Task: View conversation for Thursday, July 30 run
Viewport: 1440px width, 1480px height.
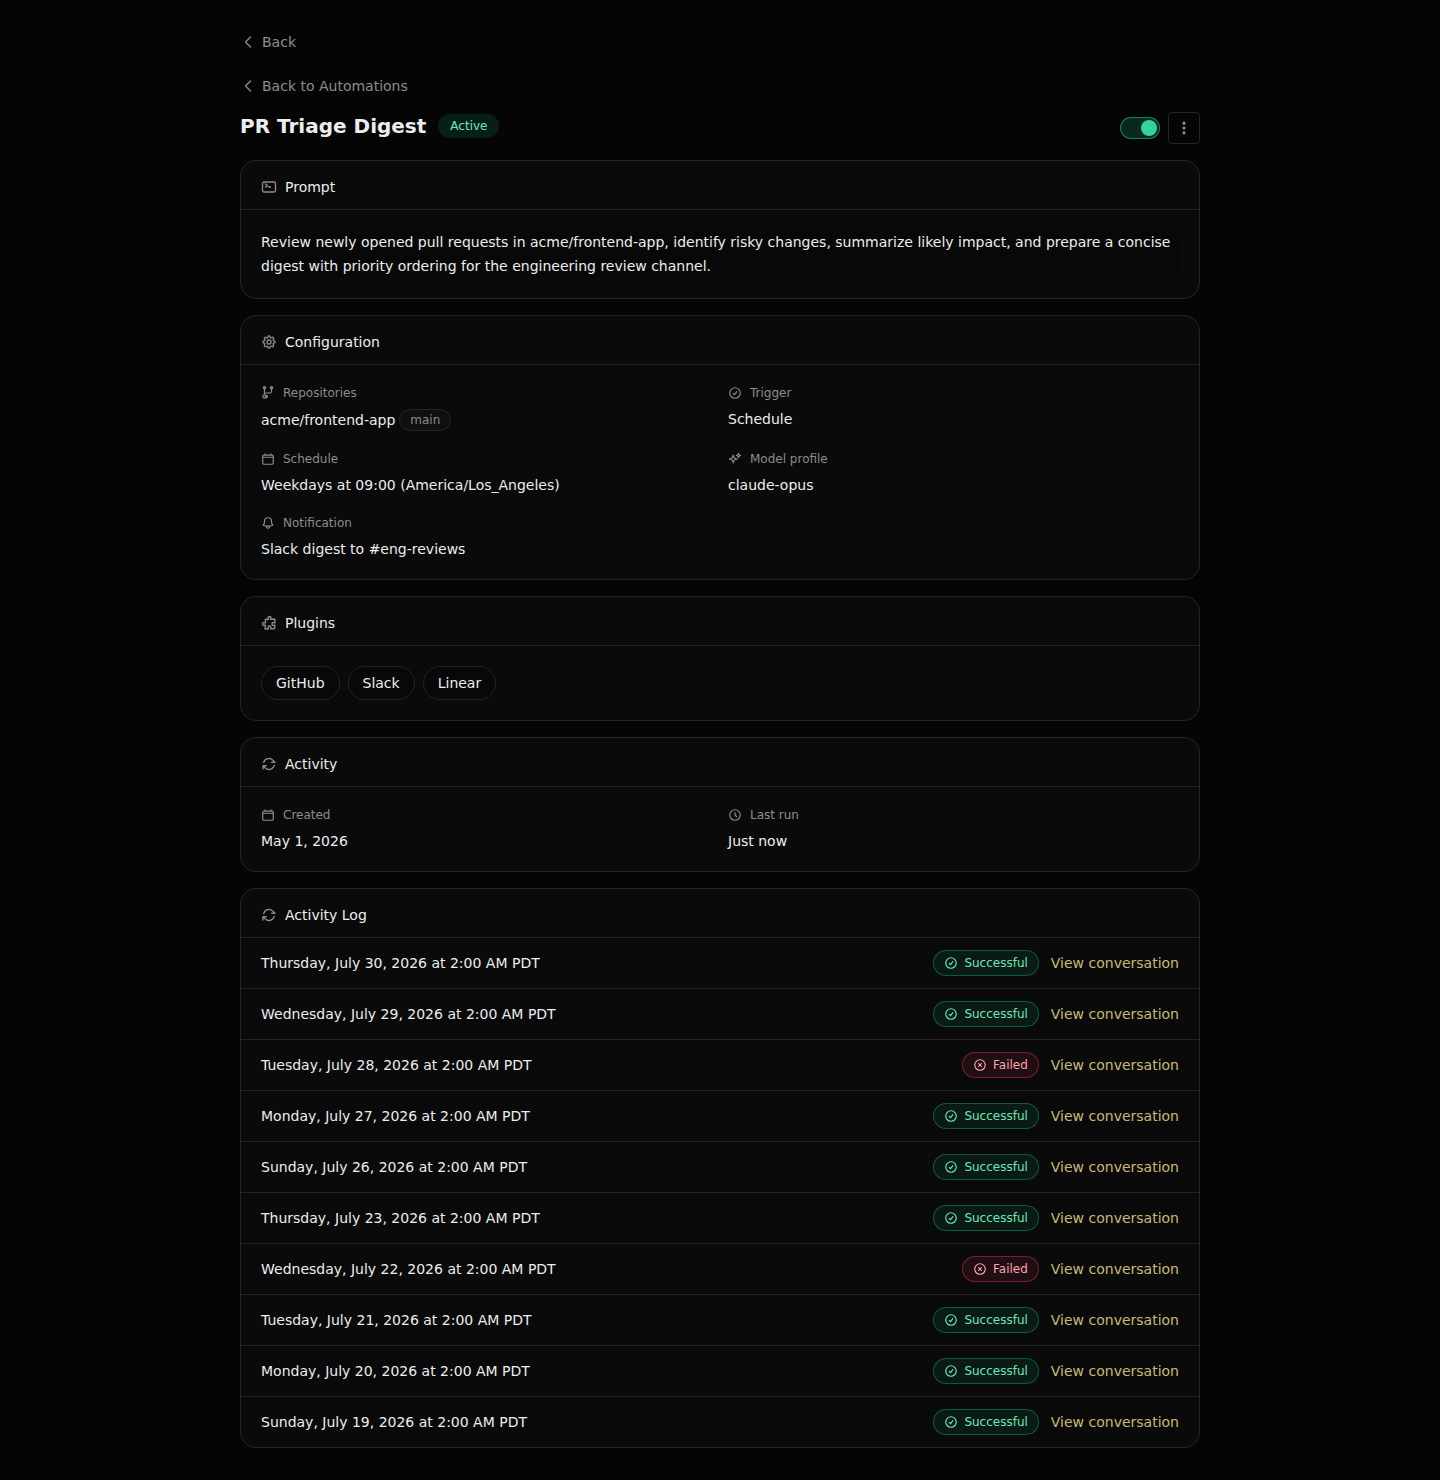Action: pyautogui.click(x=1114, y=963)
